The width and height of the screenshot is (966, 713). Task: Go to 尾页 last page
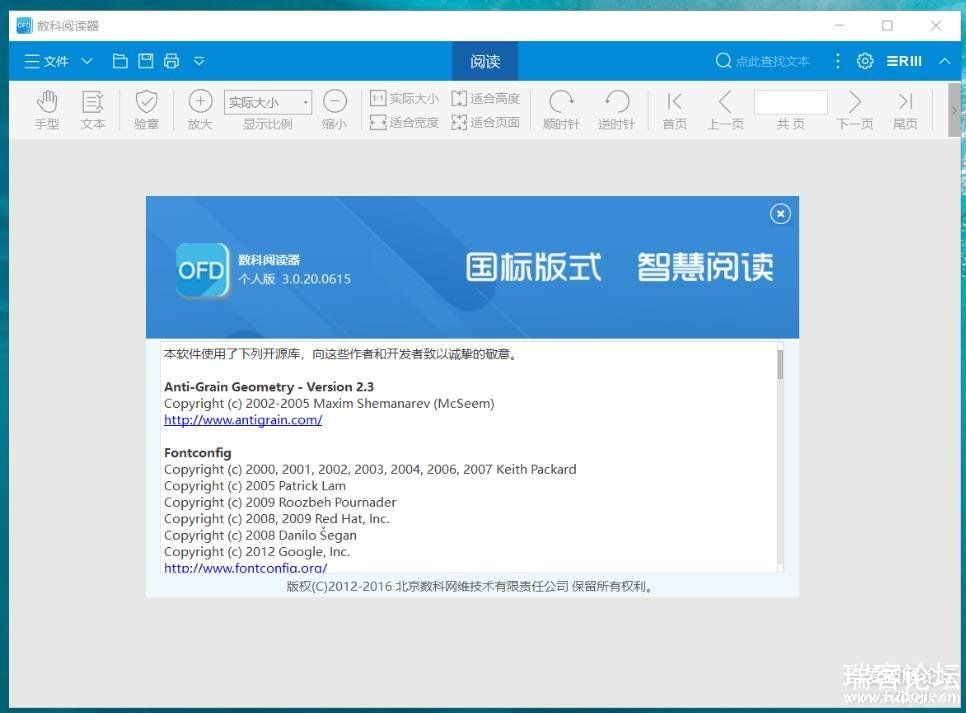[905, 110]
